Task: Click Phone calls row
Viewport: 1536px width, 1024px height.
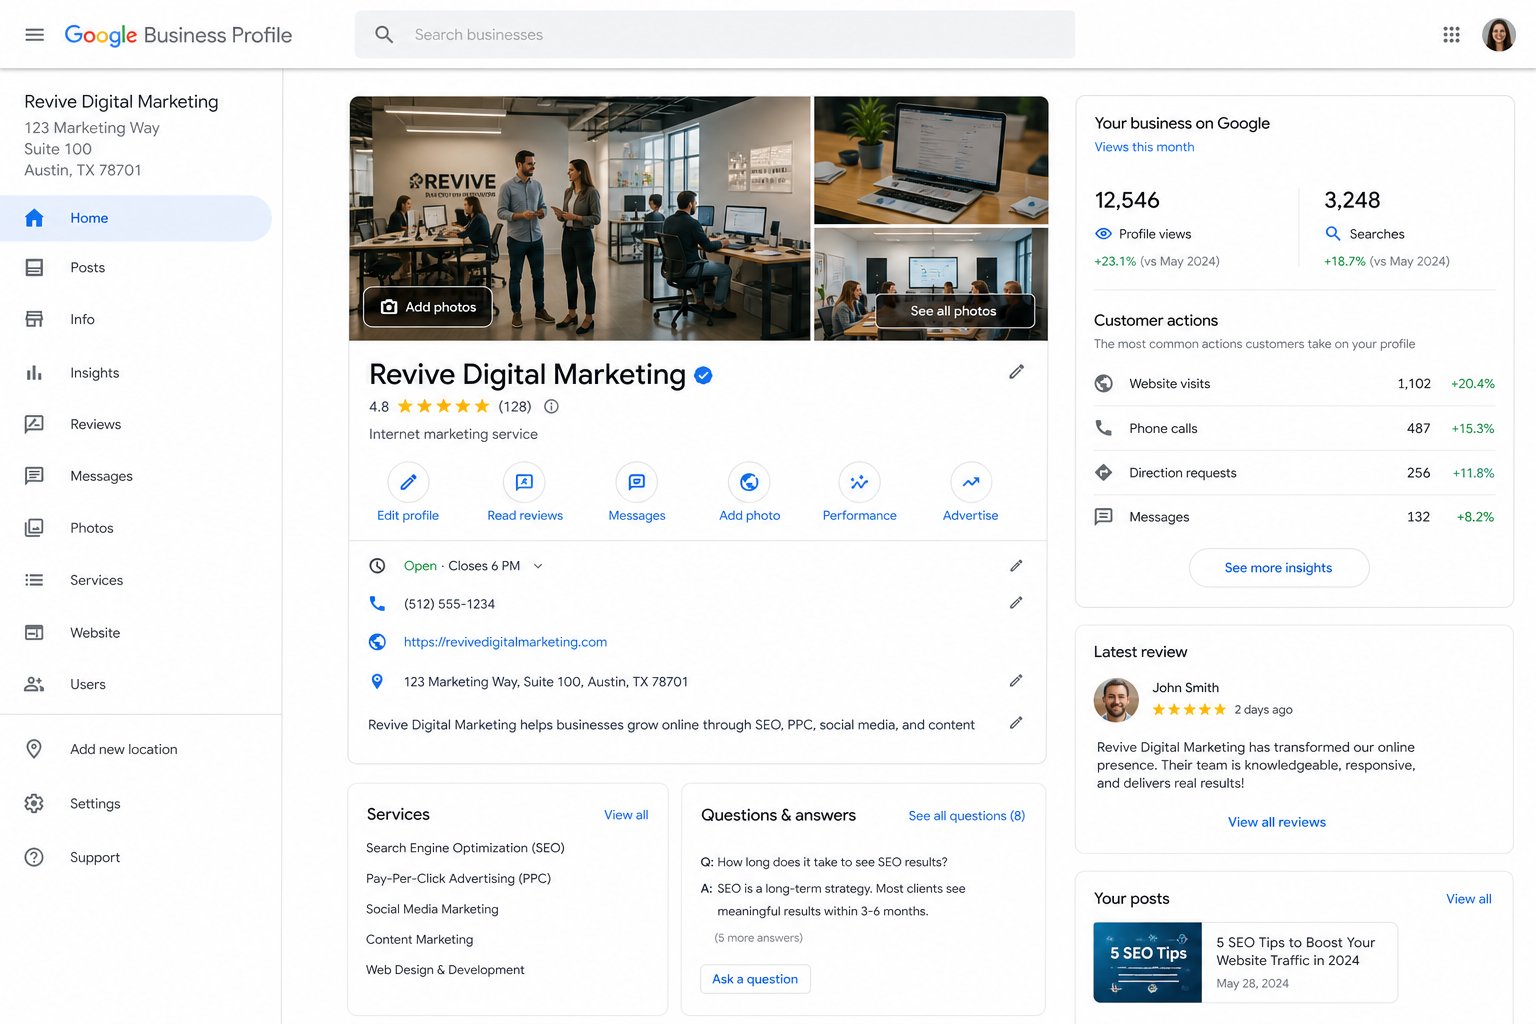Action: [1294, 428]
